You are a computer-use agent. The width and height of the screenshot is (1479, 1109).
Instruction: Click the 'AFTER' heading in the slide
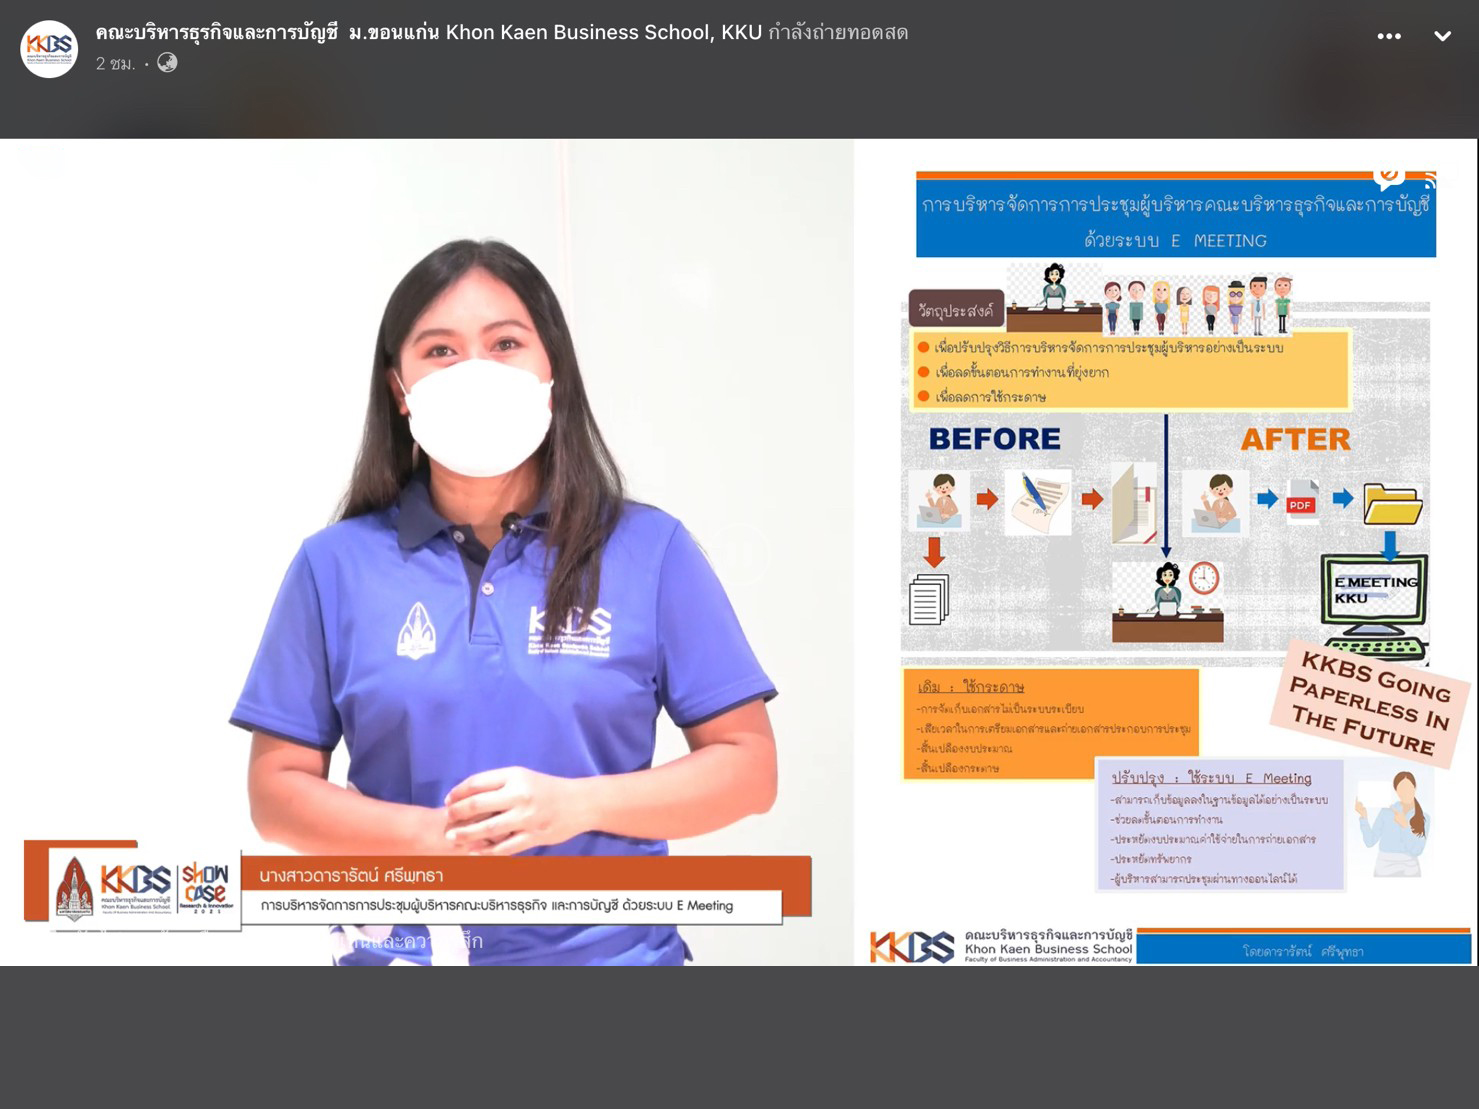pos(1295,439)
